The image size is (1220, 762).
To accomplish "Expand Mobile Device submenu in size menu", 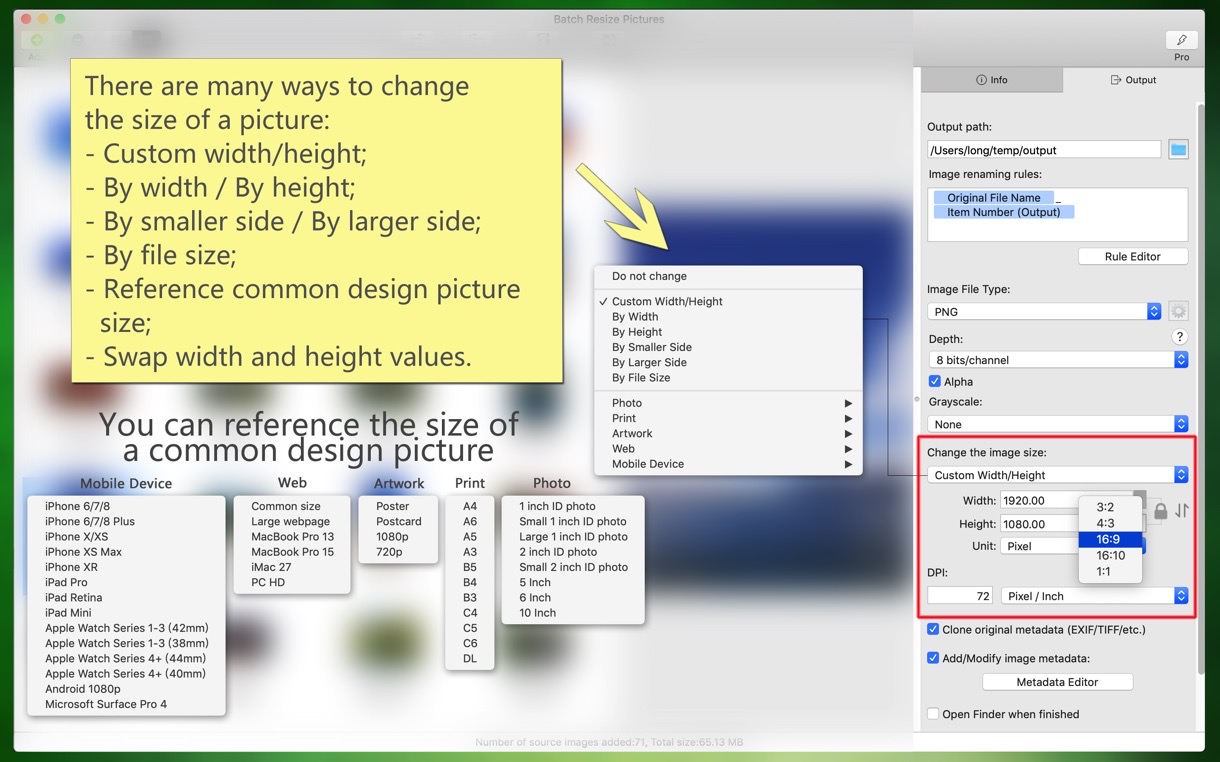I will pyautogui.click(x=728, y=464).
